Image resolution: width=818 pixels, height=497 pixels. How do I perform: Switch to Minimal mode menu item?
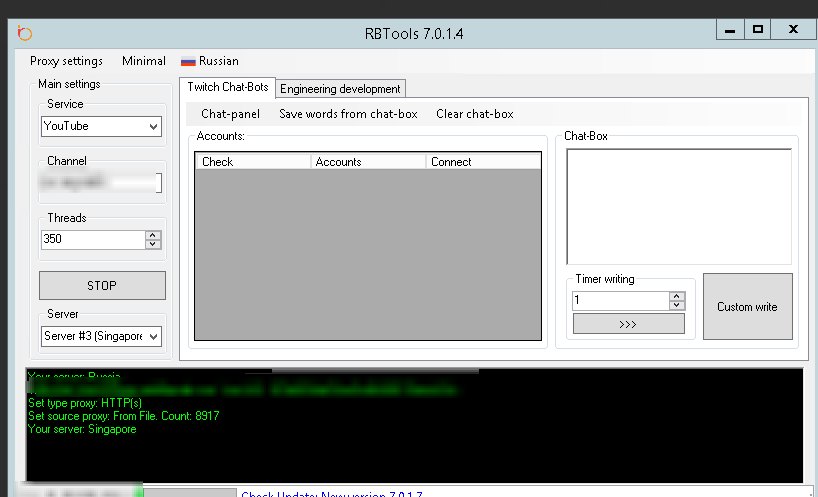pos(144,61)
